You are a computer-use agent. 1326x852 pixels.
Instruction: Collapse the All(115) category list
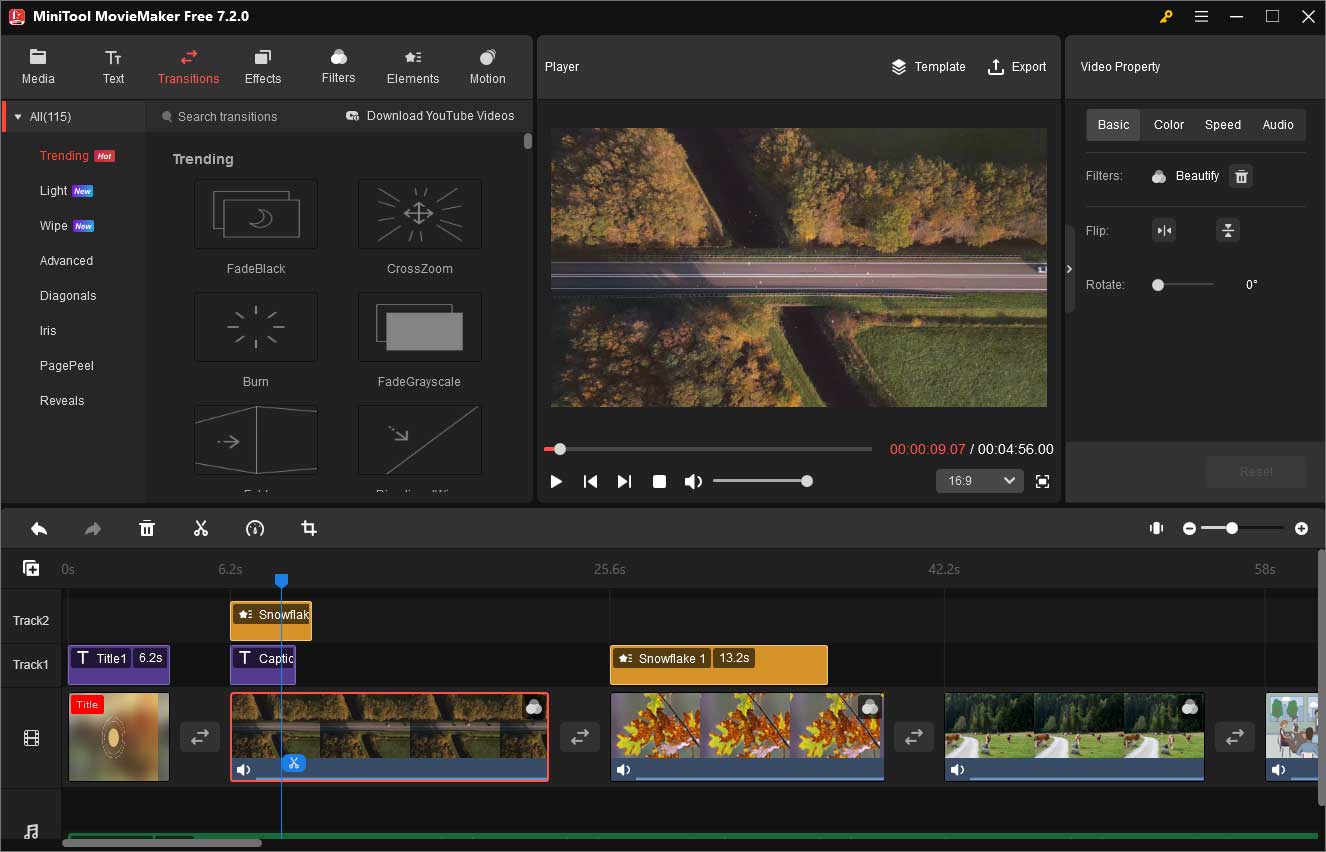point(18,117)
